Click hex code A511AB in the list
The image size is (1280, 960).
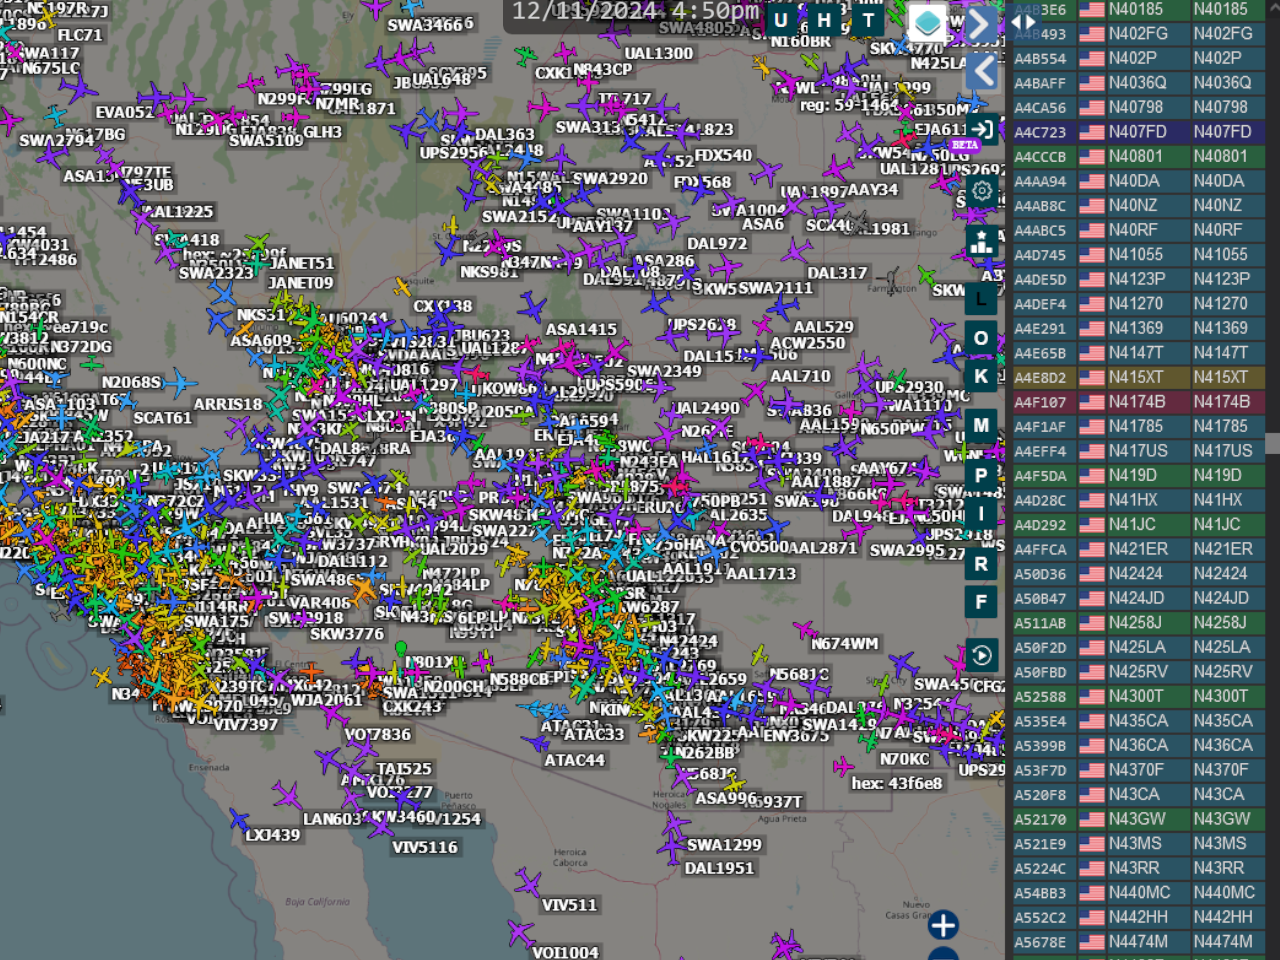click(x=1040, y=623)
